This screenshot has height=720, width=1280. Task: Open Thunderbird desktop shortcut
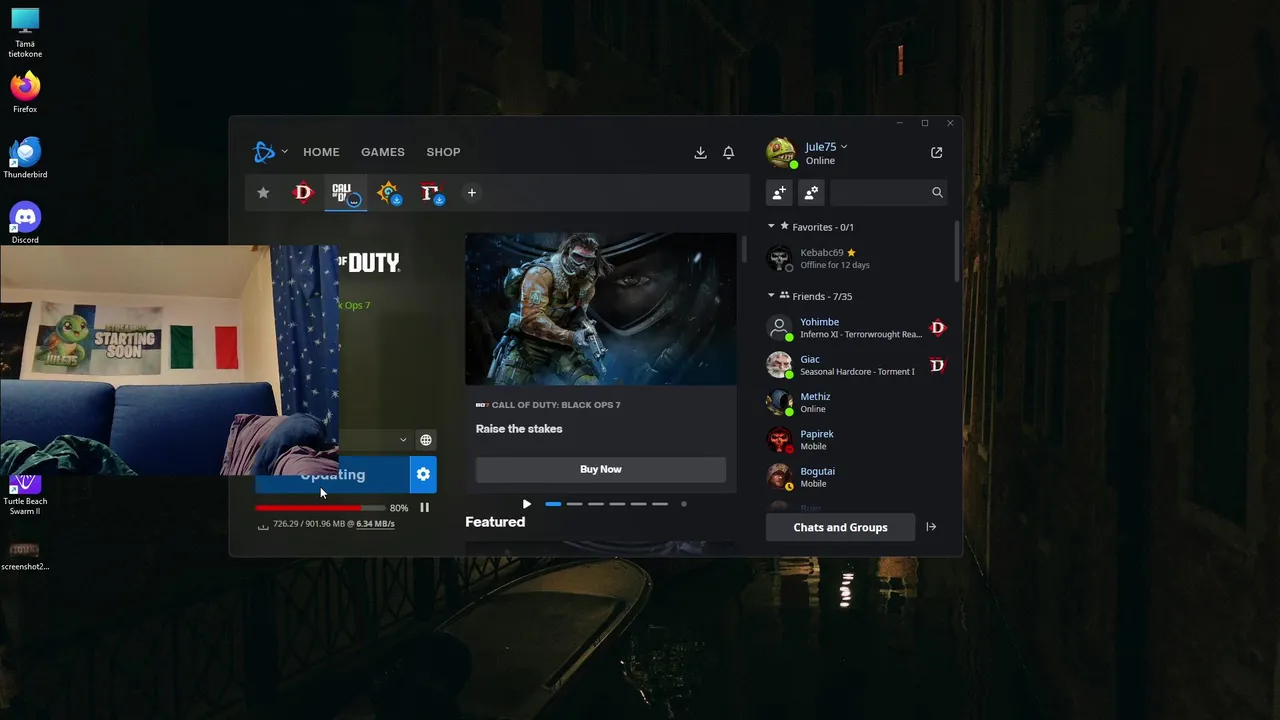[x=25, y=158]
